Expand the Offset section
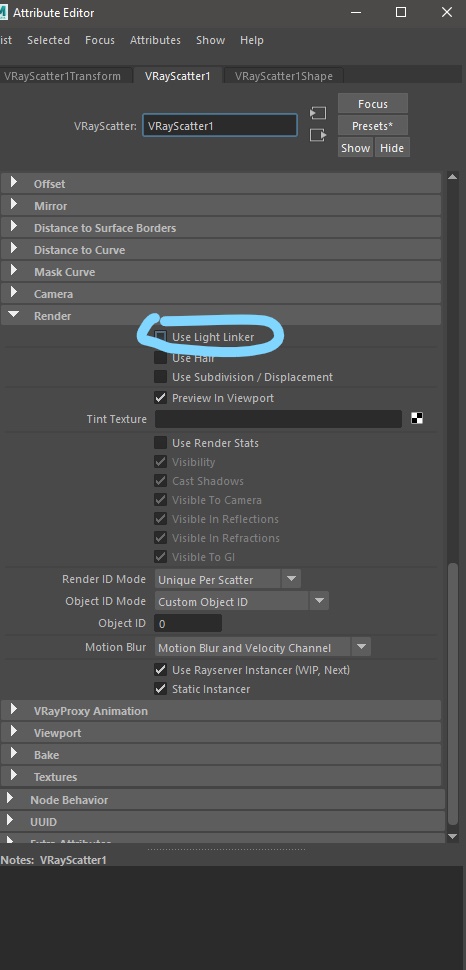The height and width of the screenshot is (970, 466). point(221,184)
